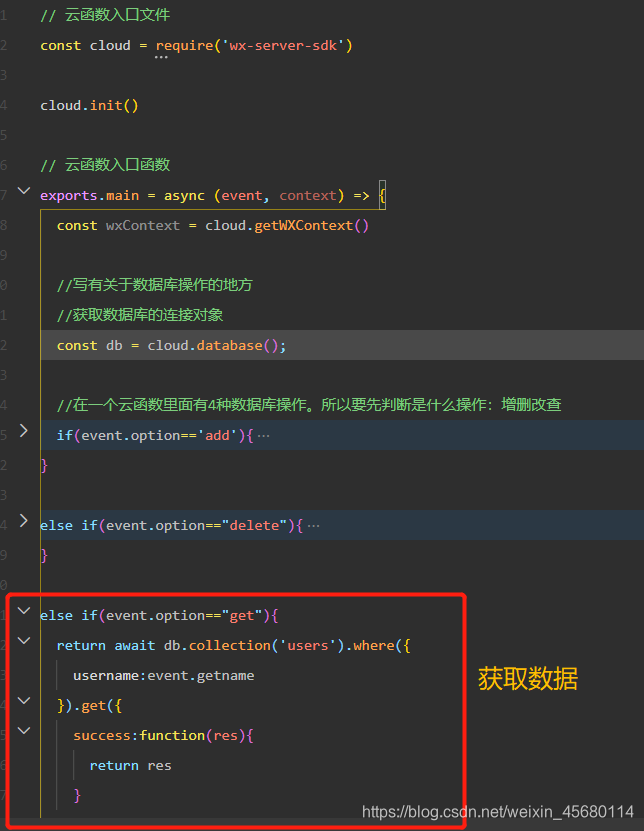Expand the folded else-if "delete" block

coord(24,520)
